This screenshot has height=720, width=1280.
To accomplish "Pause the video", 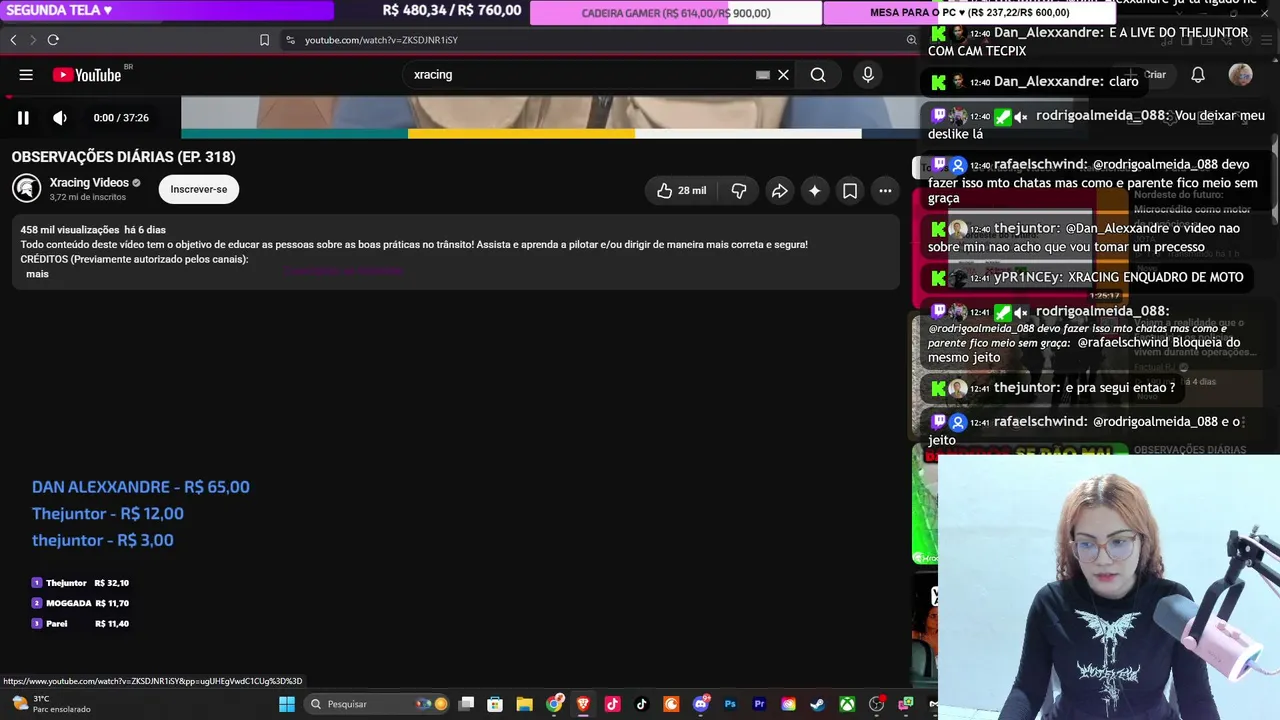I will (x=23, y=118).
